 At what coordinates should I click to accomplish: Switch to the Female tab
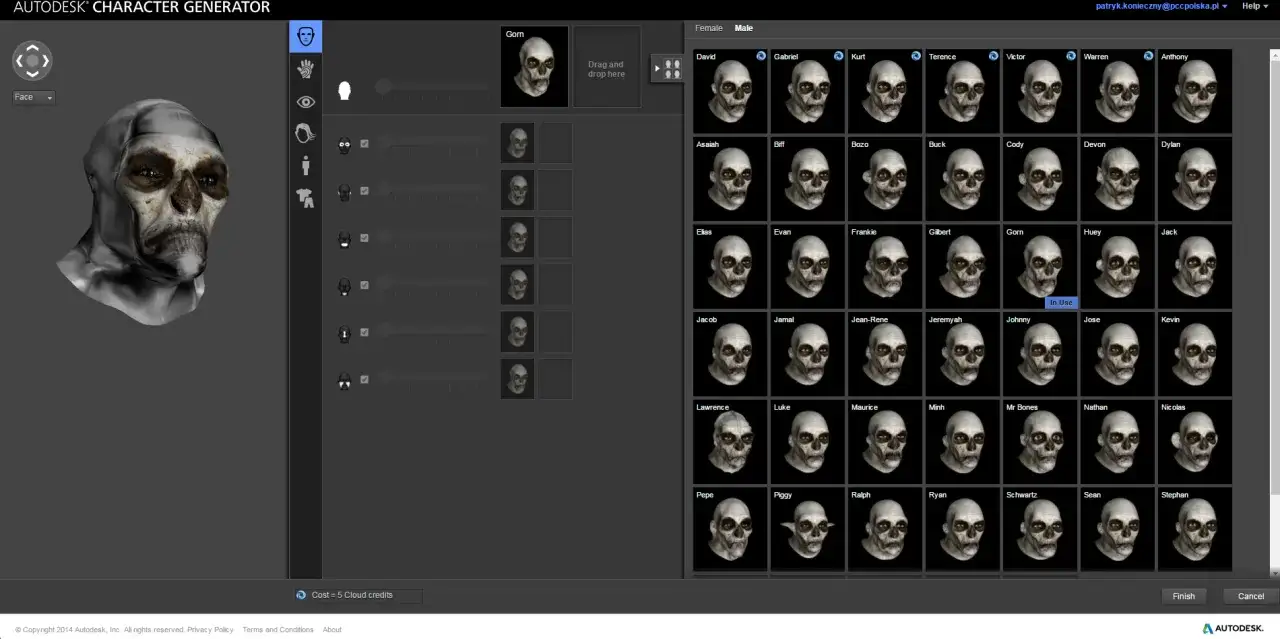[709, 28]
